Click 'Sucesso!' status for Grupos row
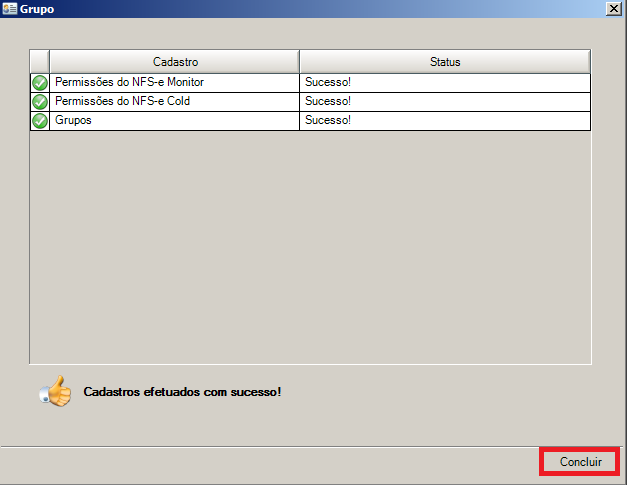Image resolution: width=627 pixels, height=485 pixels. click(445, 121)
